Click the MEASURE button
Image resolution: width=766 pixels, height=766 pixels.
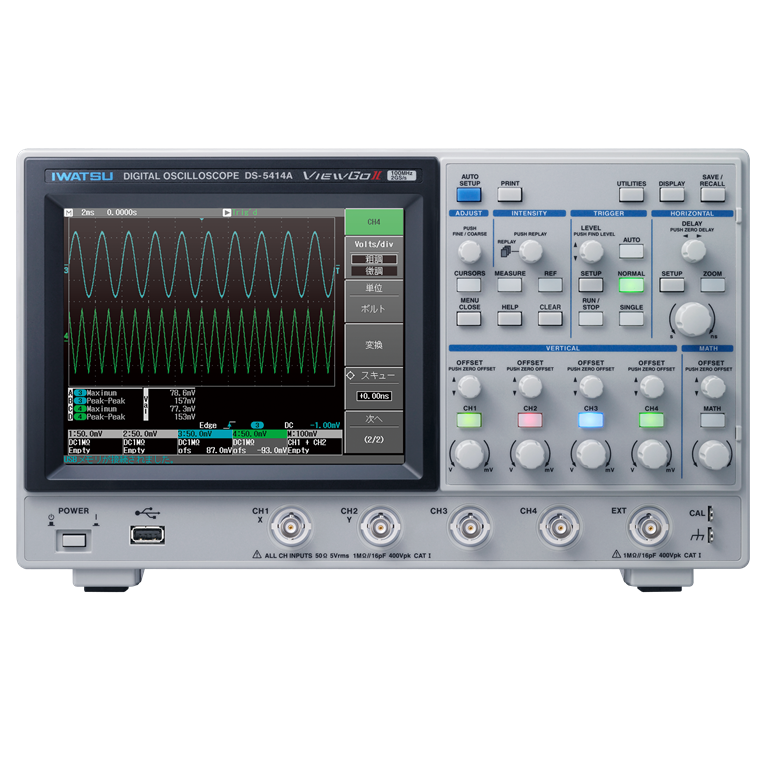pyautogui.click(x=510, y=285)
